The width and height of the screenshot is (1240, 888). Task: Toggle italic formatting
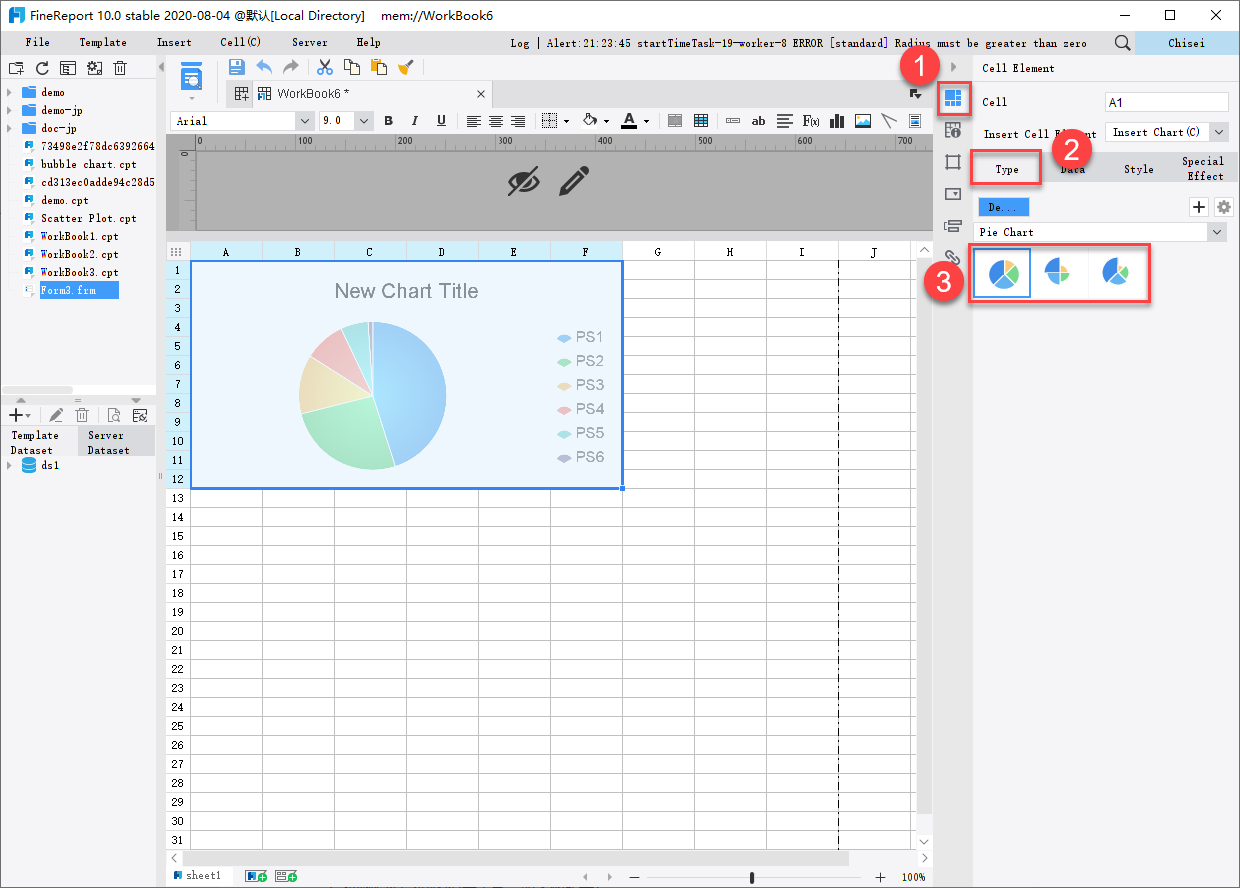click(x=414, y=120)
